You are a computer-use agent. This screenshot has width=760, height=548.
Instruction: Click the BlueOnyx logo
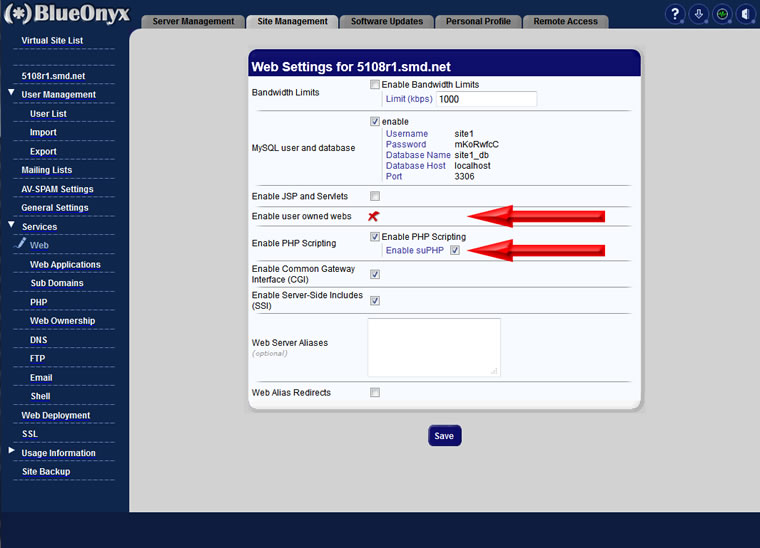[67, 14]
